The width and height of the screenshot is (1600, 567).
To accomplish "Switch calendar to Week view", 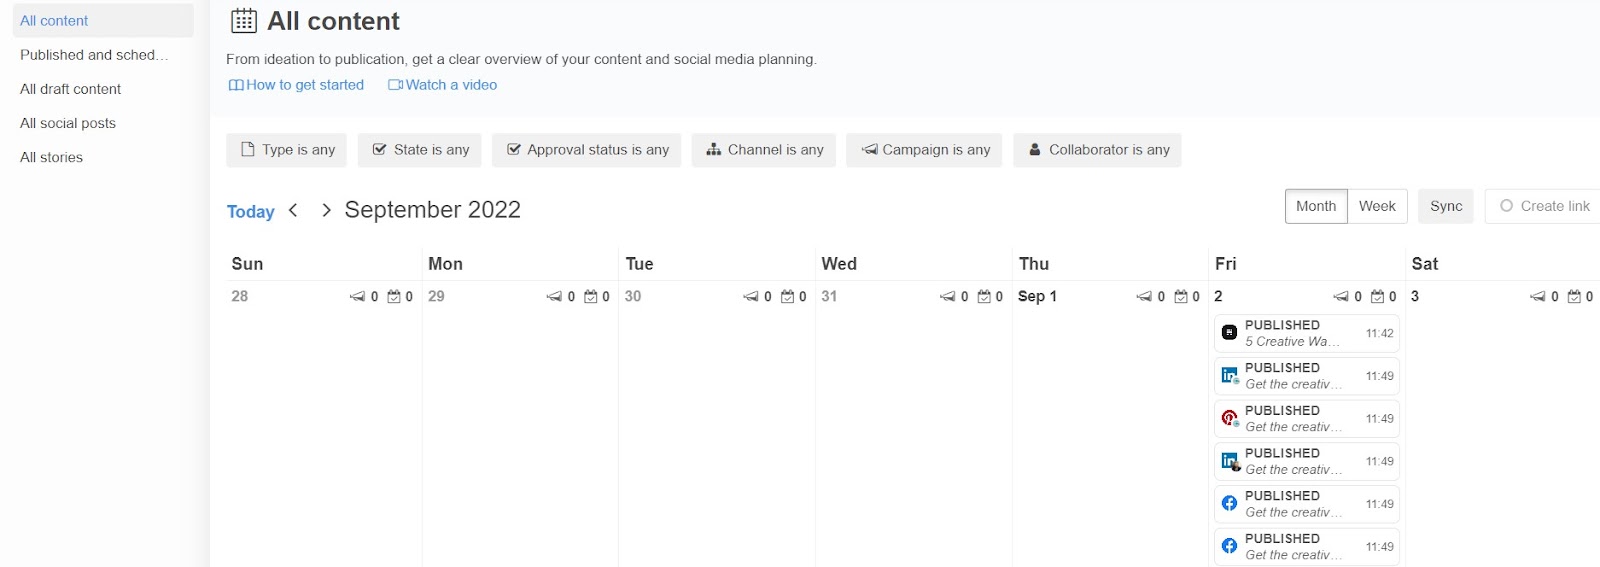I will [1377, 206].
